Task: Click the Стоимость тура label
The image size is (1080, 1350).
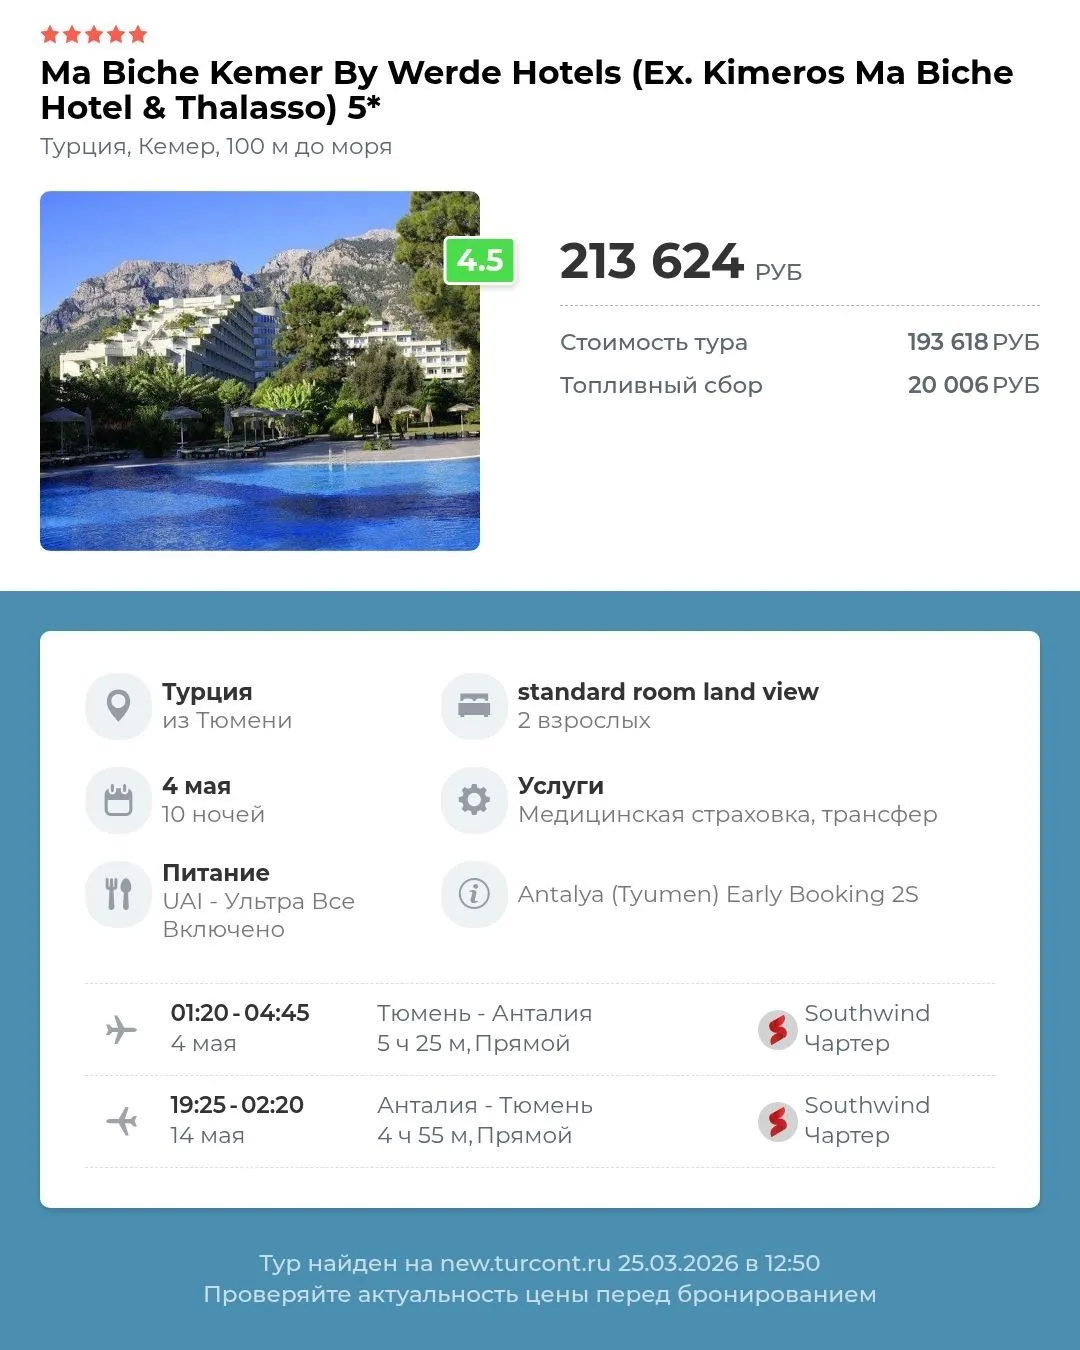Action: (x=654, y=342)
